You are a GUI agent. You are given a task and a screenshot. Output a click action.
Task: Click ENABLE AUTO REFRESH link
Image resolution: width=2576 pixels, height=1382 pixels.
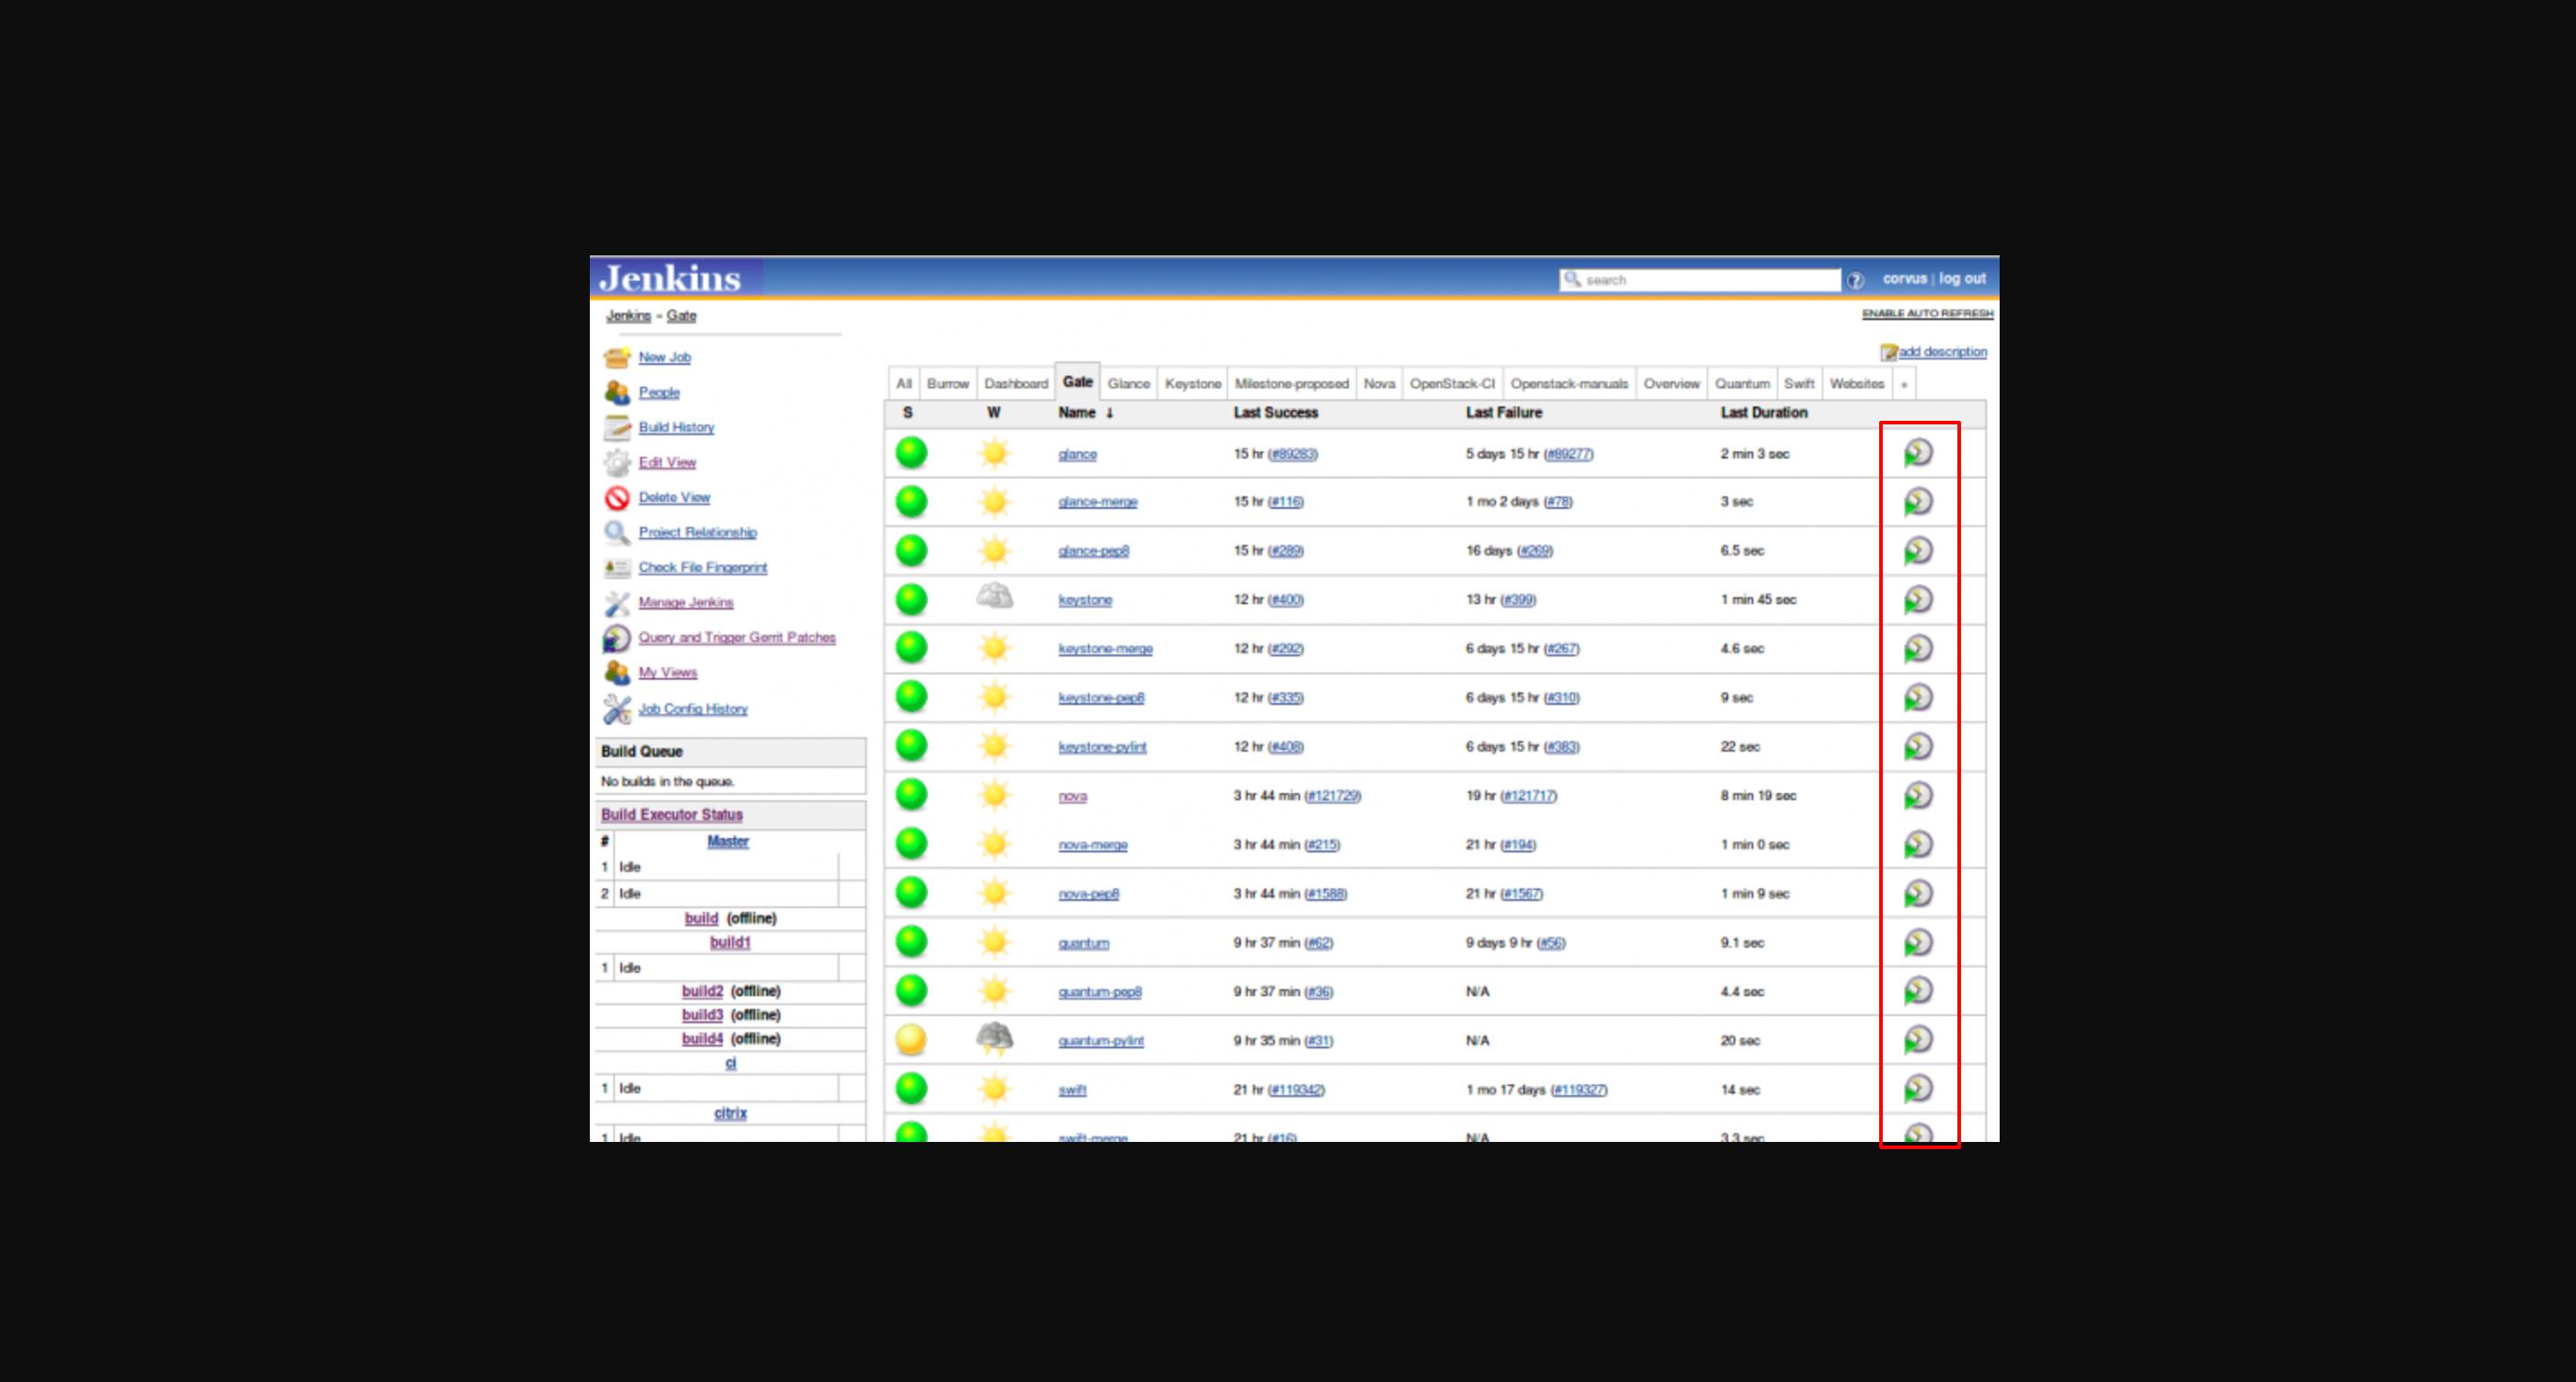click(x=1927, y=314)
